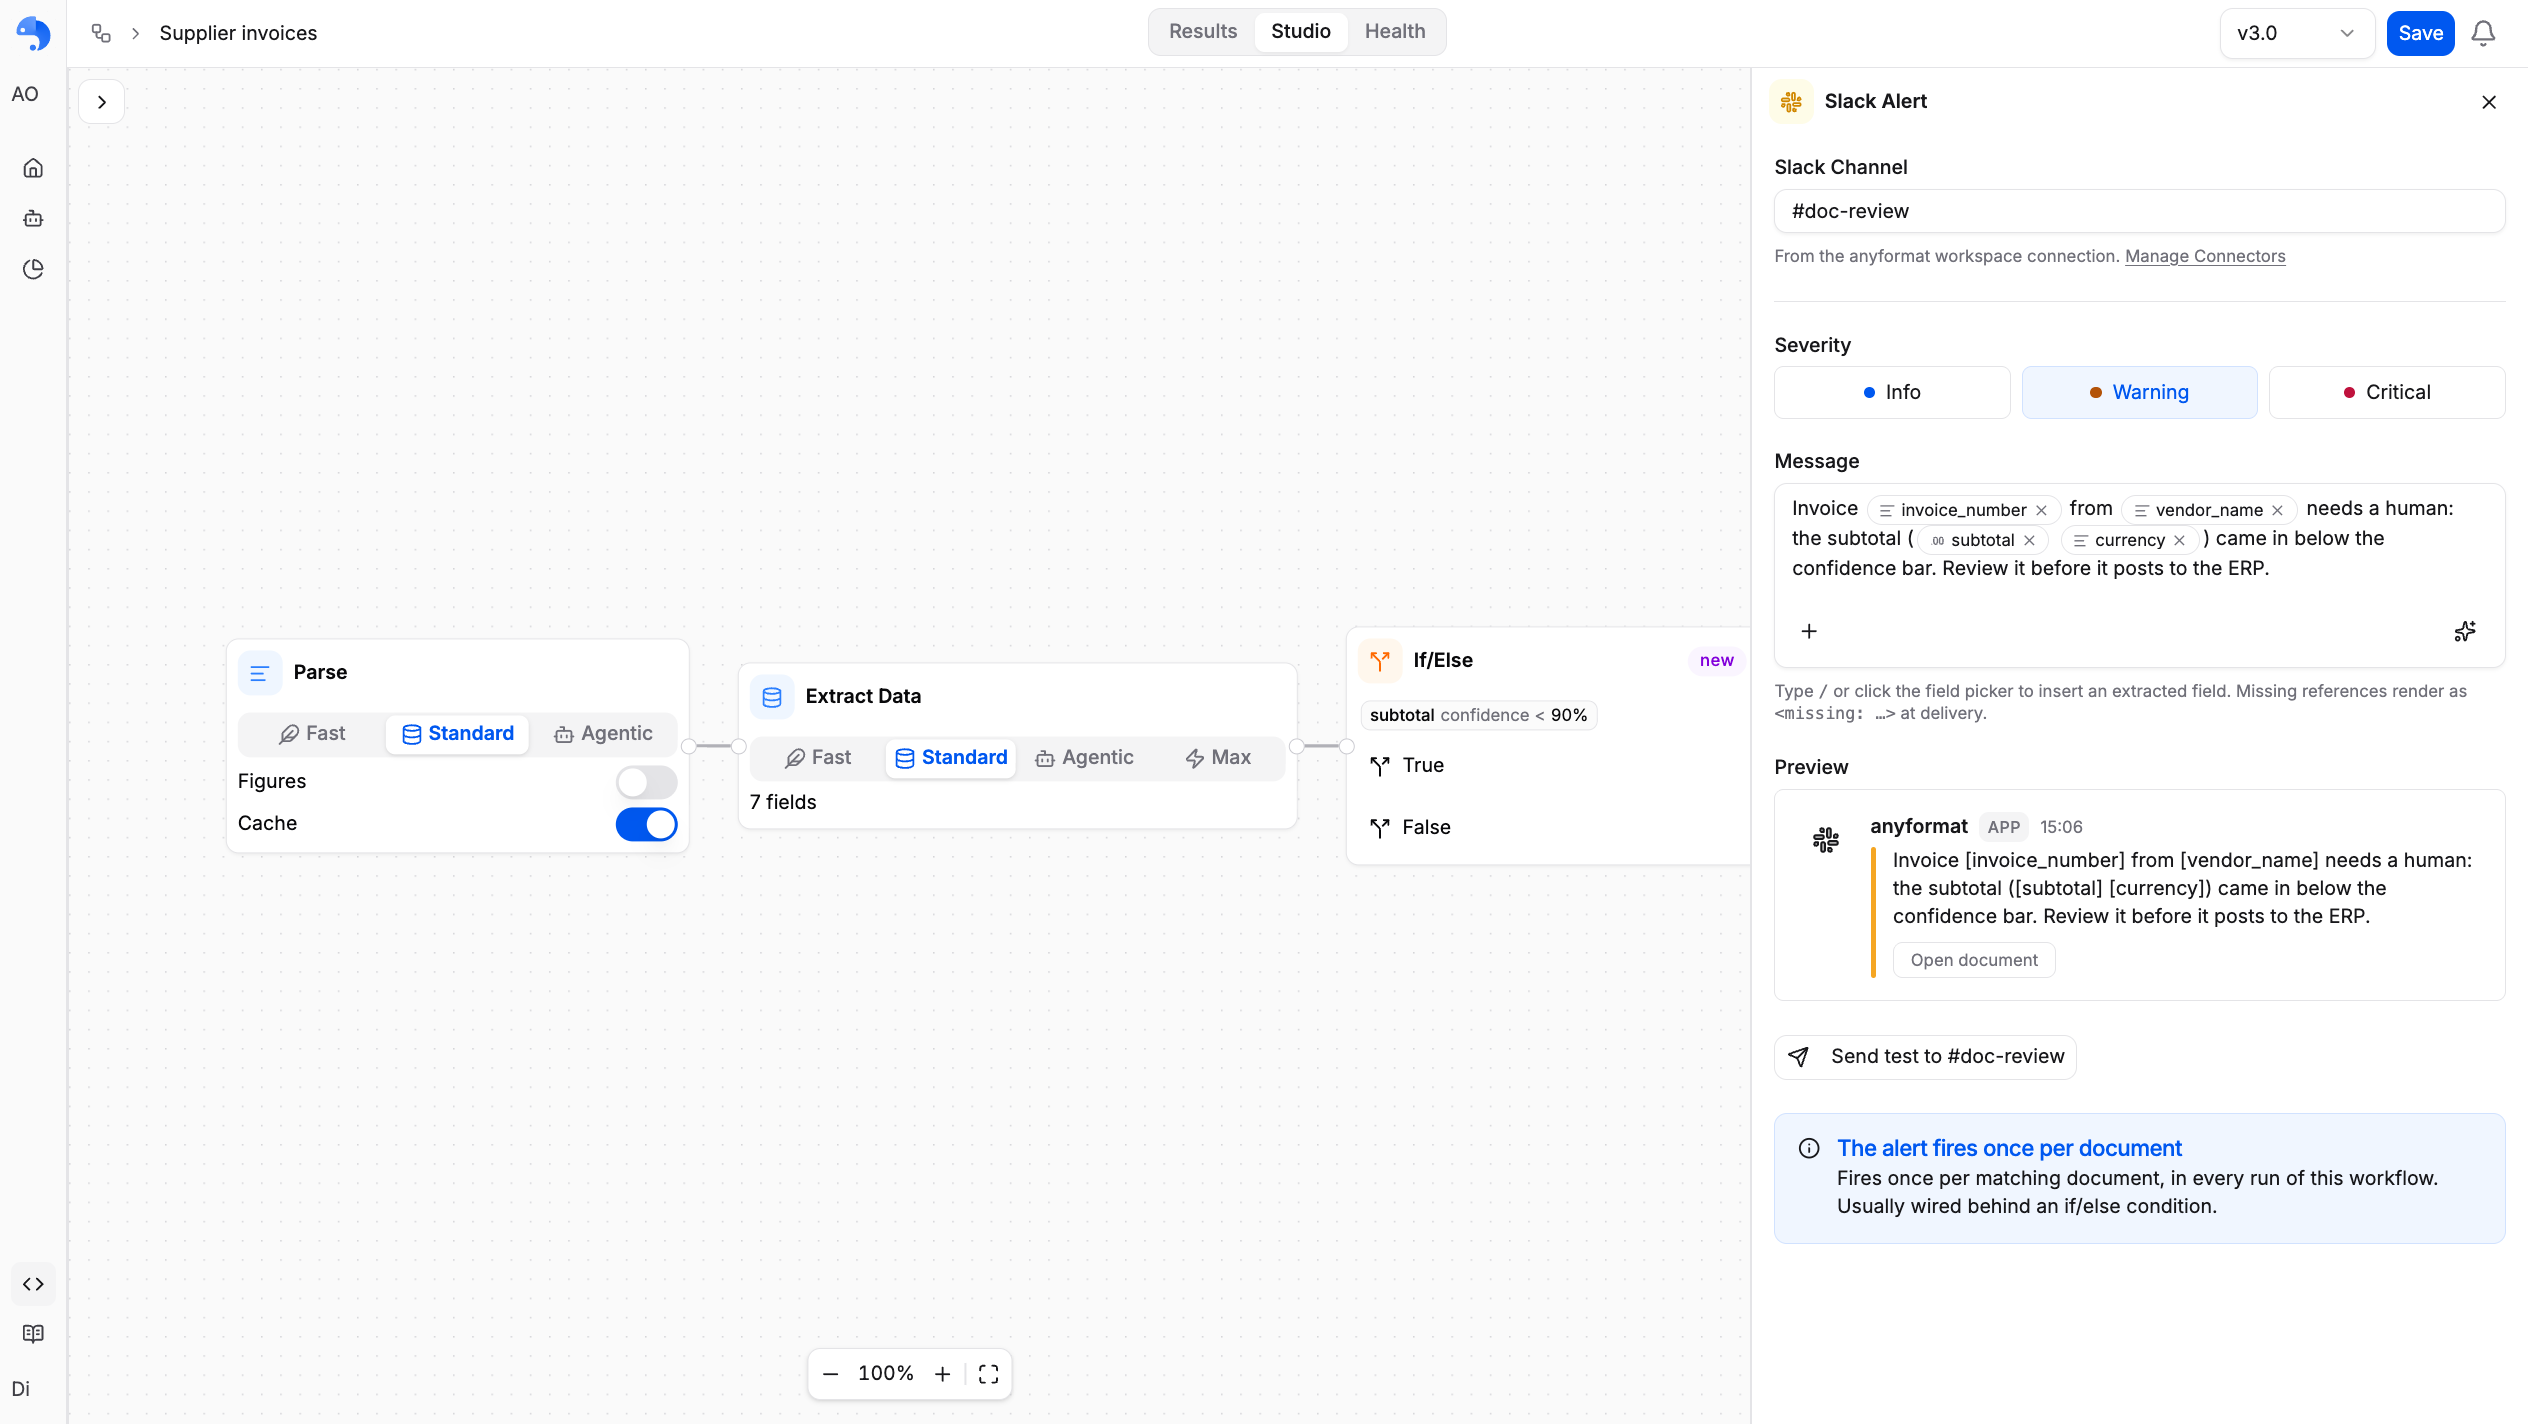The image size is (2528, 1424).
Task: Switch to the Results tab
Action: pyautogui.click(x=1203, y=31)
